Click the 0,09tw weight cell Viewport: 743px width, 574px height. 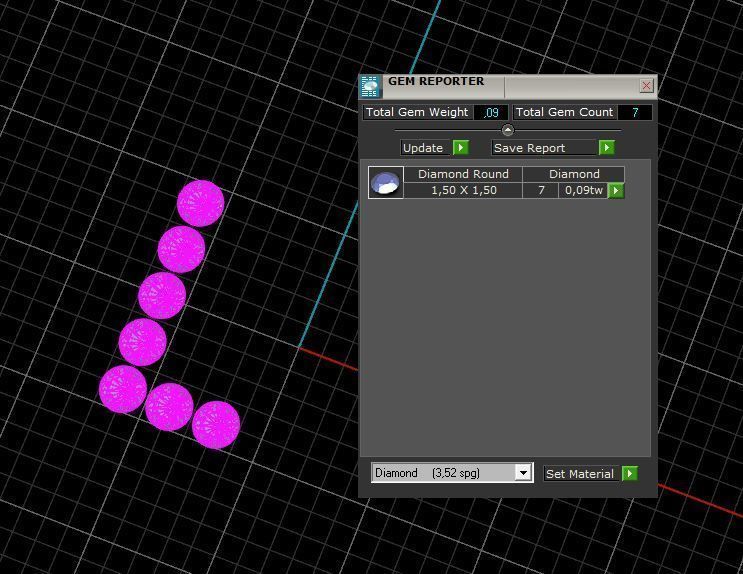tap(583, 191)
